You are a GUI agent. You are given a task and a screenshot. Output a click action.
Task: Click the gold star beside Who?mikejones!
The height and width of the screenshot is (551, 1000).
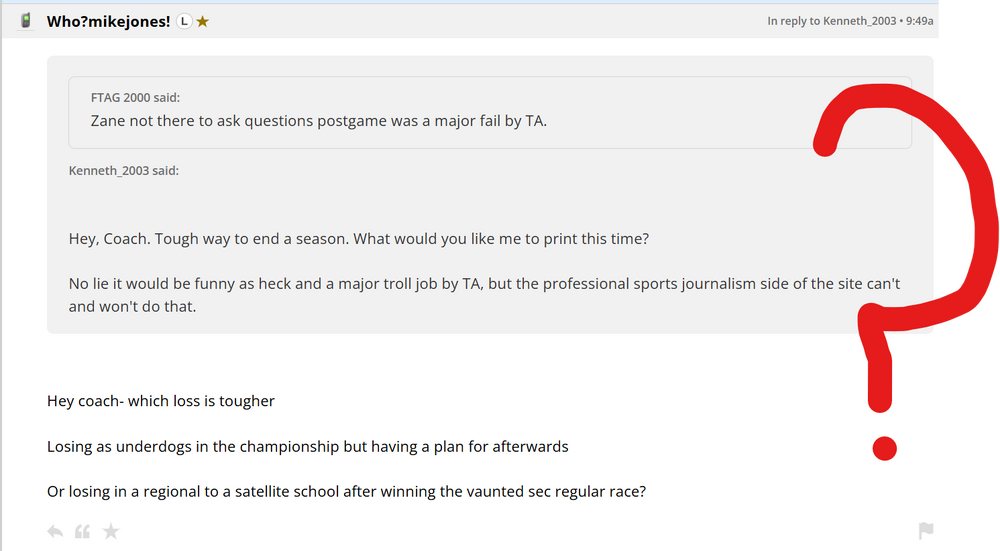pyautogui.click(x=202, y=21)
